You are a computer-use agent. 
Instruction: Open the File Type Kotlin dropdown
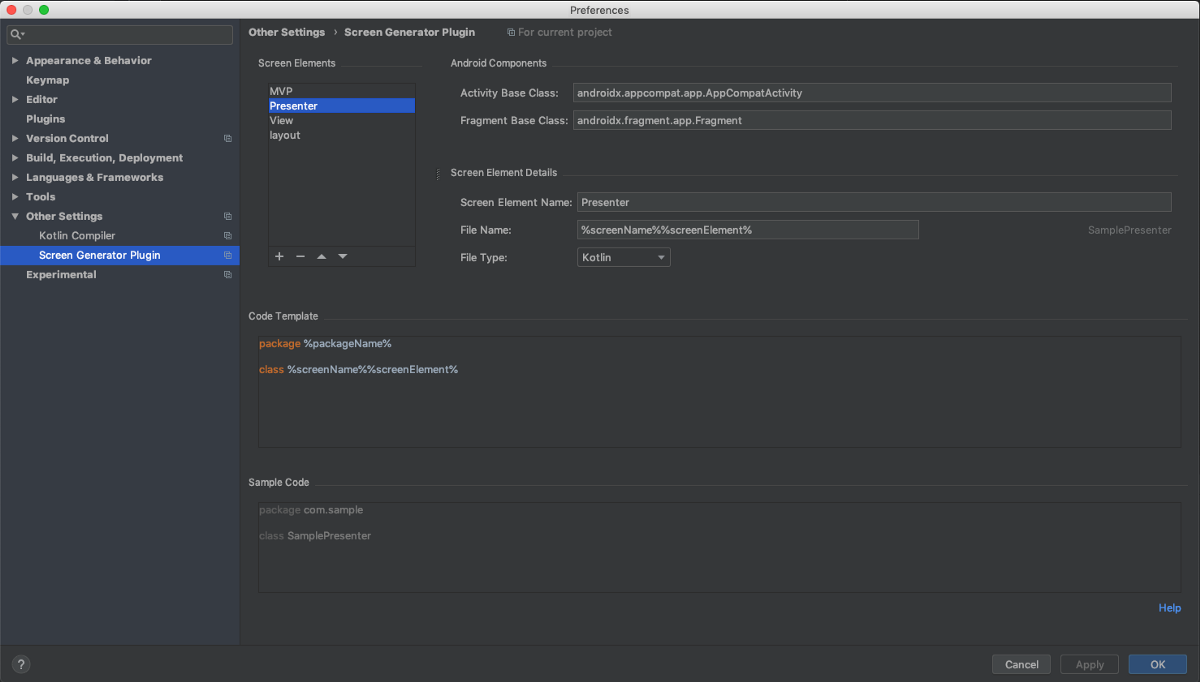point(624,257)
